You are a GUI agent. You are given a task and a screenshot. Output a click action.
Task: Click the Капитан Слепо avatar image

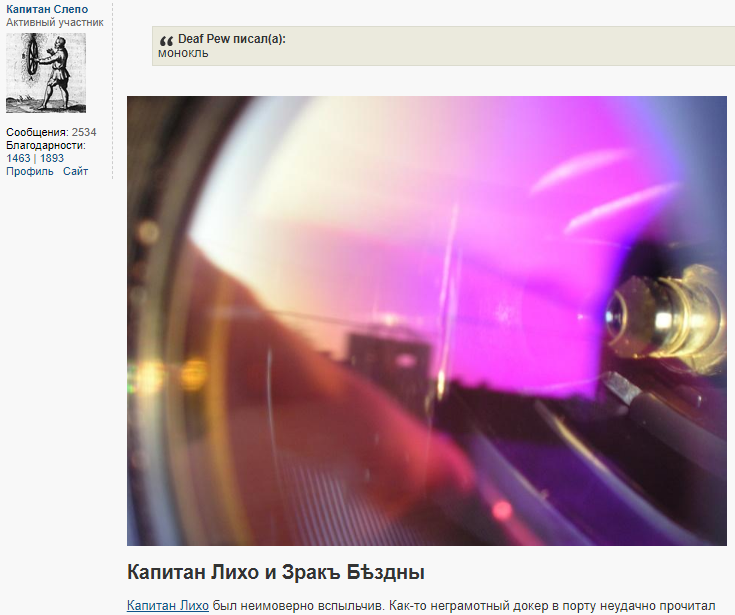click(46, 73)
